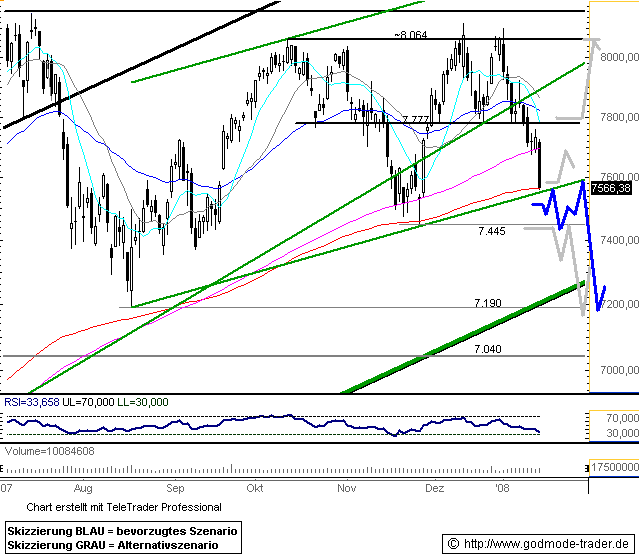Click the ~8.064 resistance level label
Image resolution: width=639 pixels, height=556 pixels.
[x=411, y=35]
